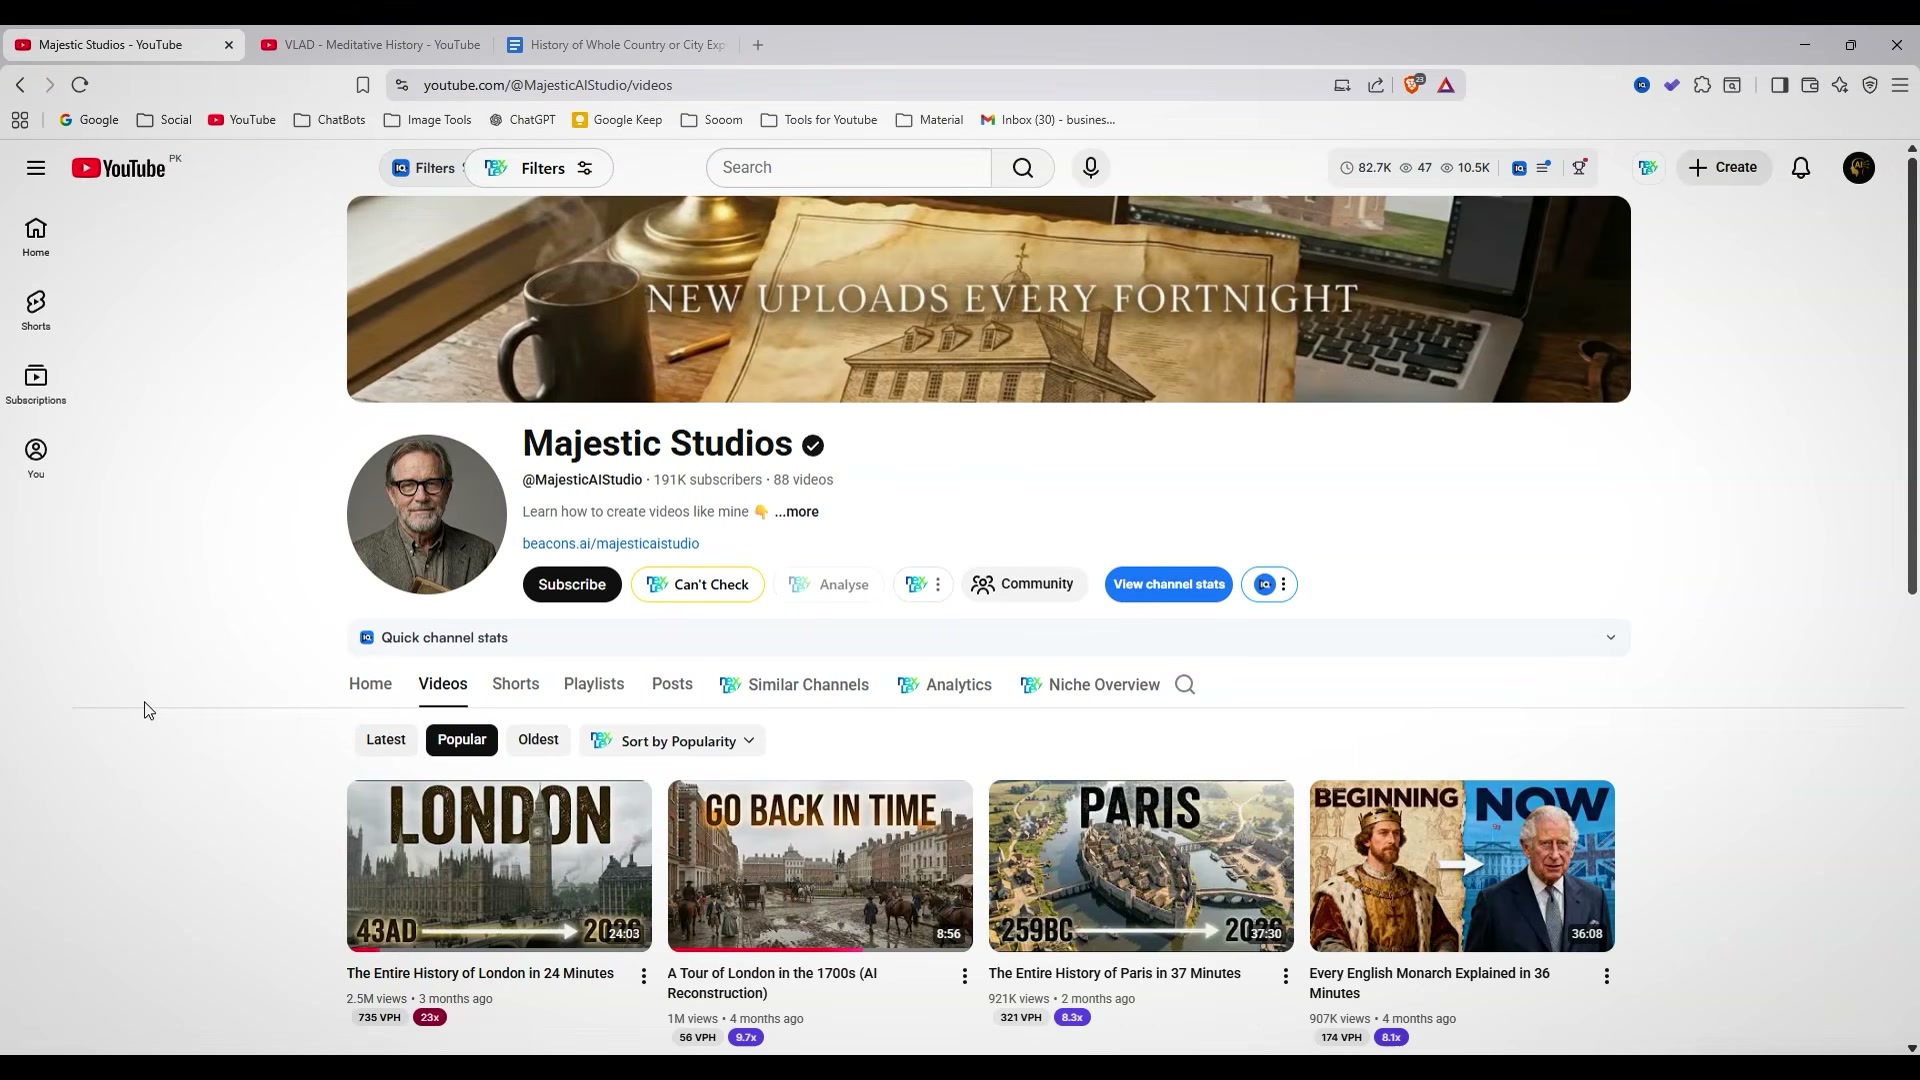Toggle bookmark for this page
Screen dimensions: 1920x1080
point(363,85)
